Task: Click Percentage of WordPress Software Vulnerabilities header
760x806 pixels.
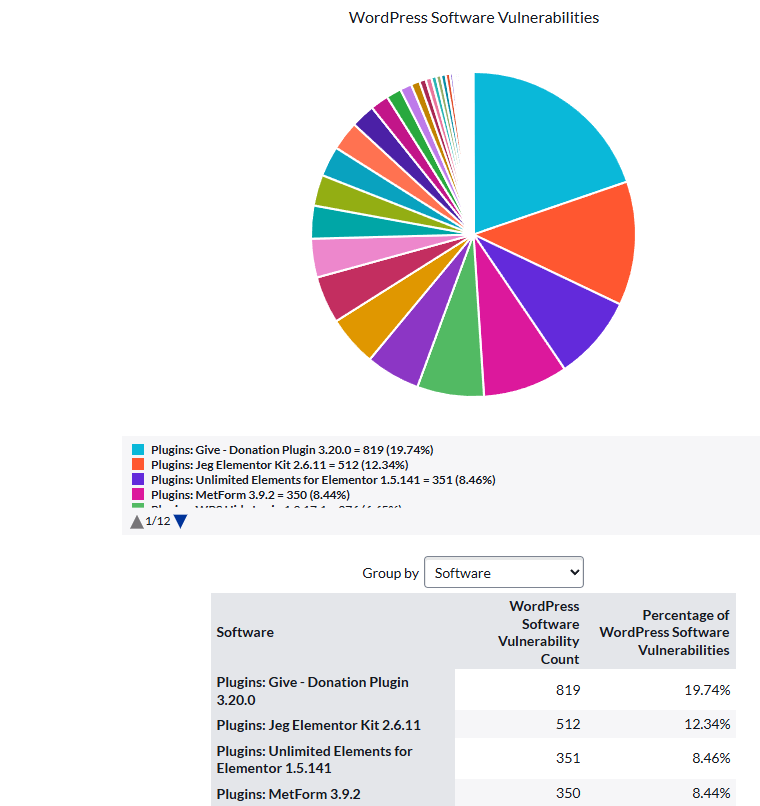Action: click(x=664, y=632)
